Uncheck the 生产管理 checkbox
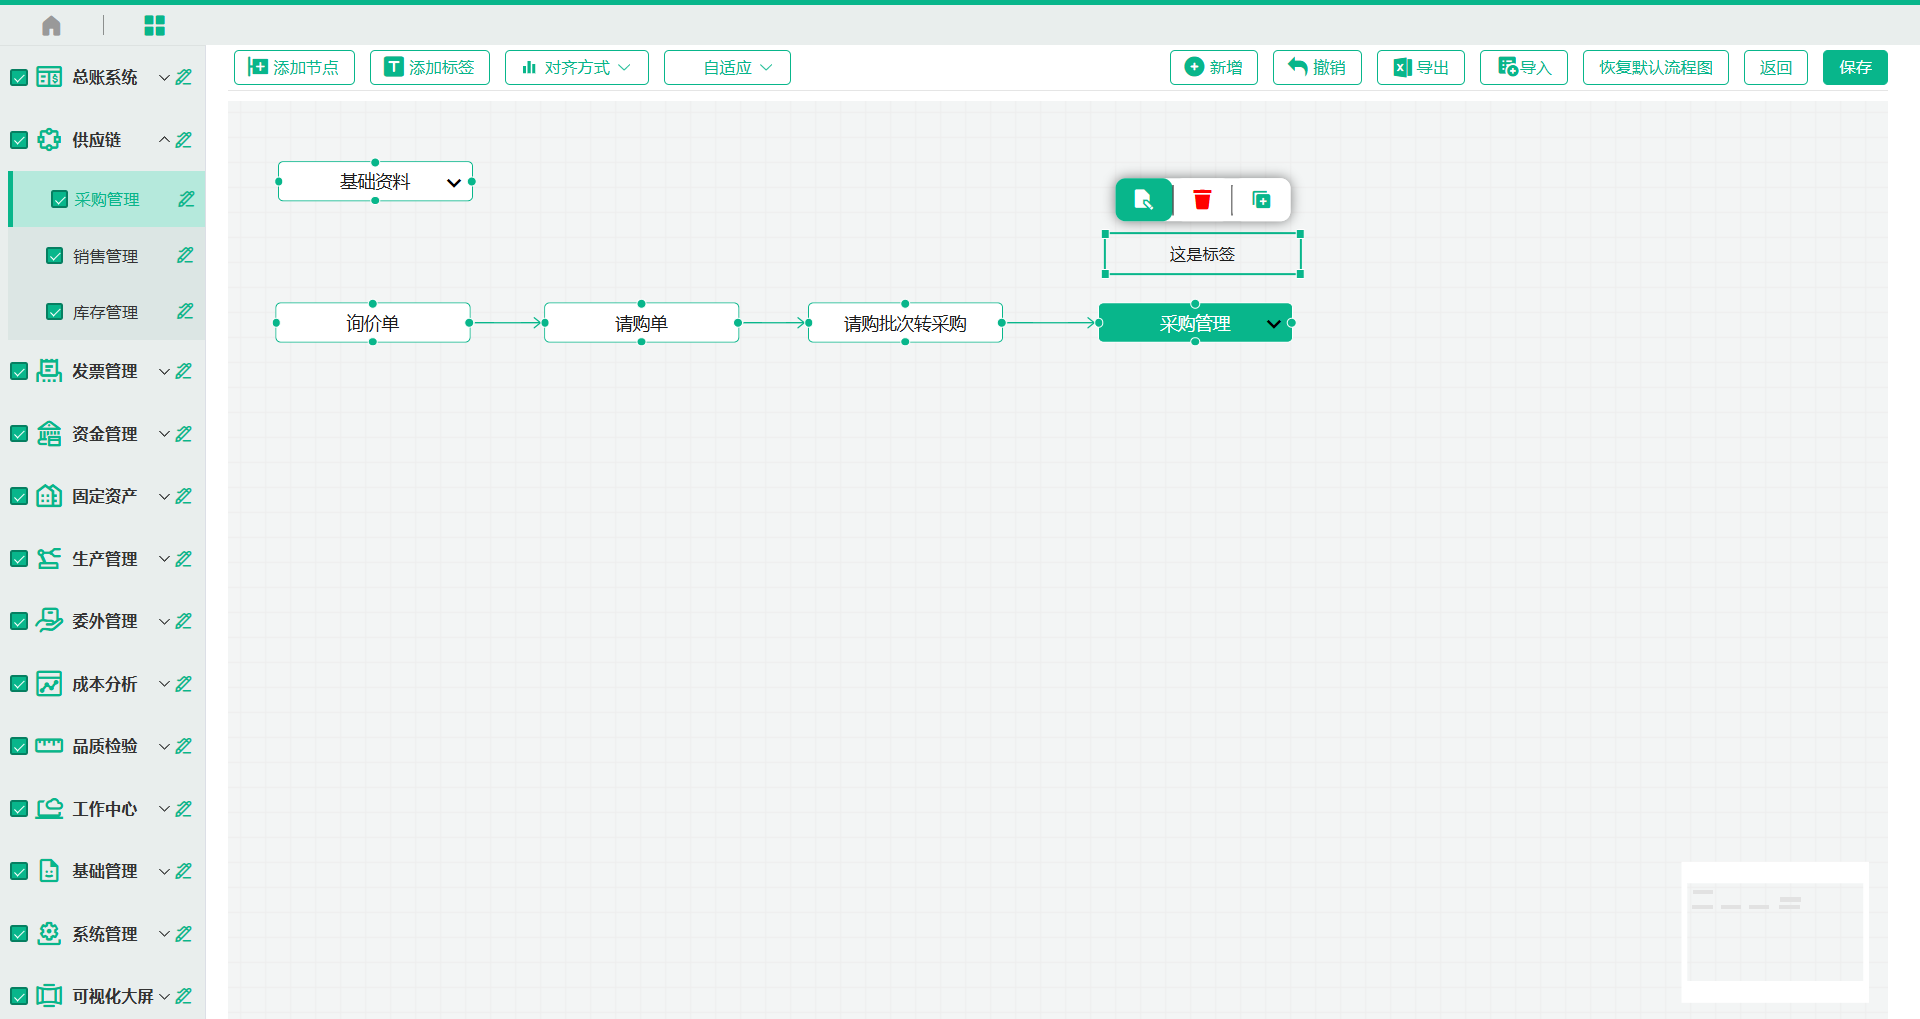This screenshot has width=1920, height=1019. coord(19,559)
